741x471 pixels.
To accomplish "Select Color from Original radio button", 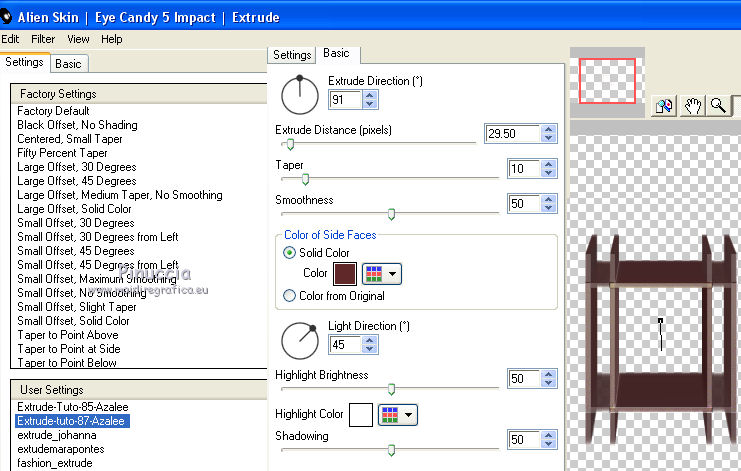I will pos(289,296).
